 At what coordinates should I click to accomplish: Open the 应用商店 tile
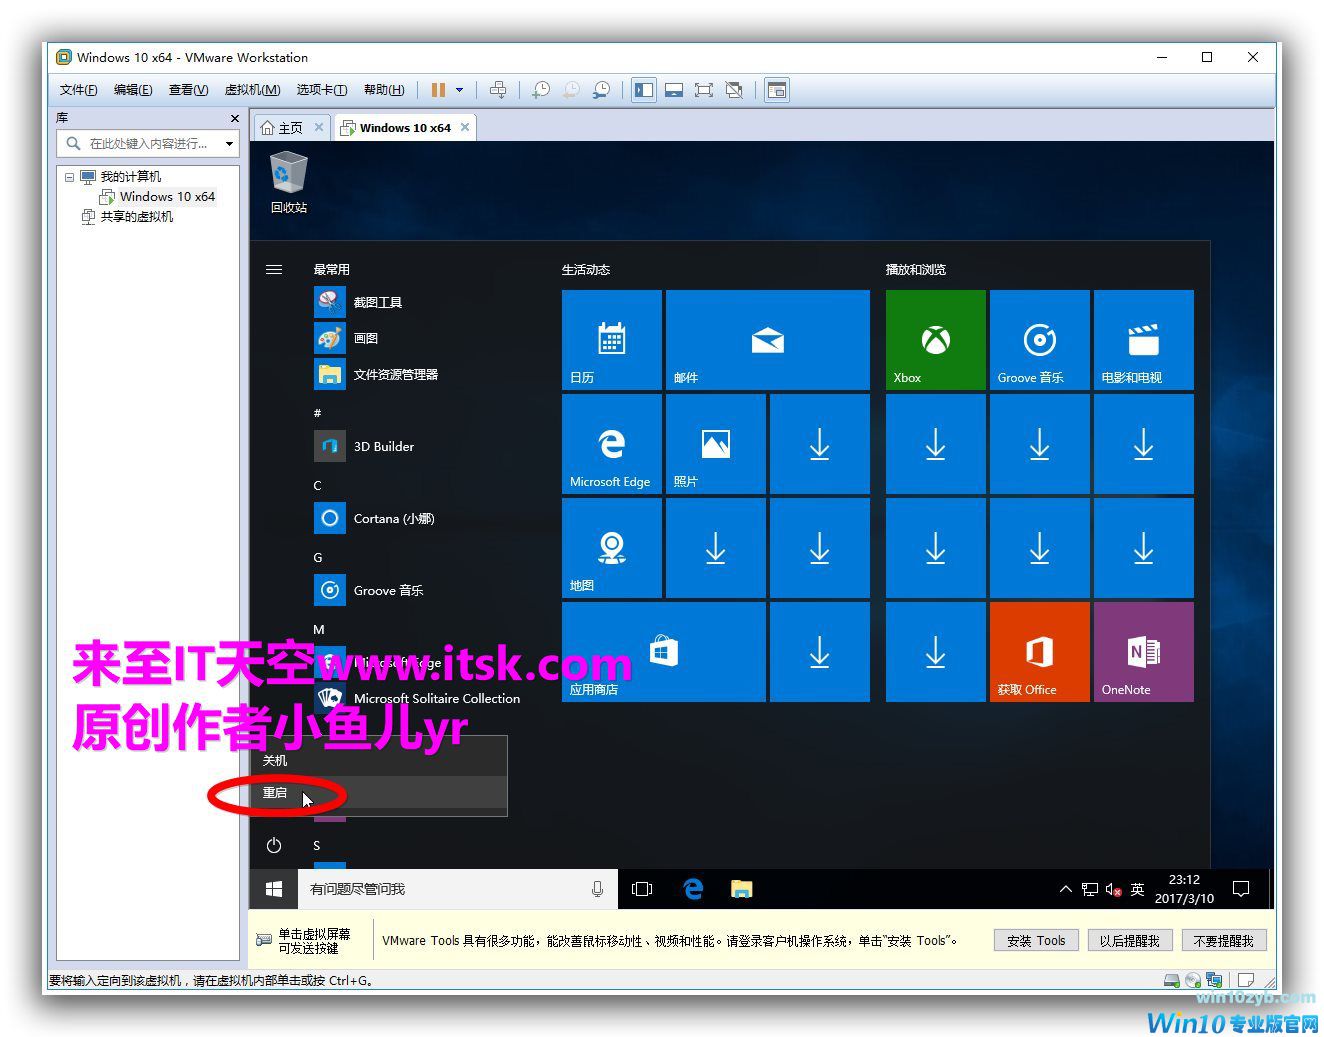[x=664, y=652]
